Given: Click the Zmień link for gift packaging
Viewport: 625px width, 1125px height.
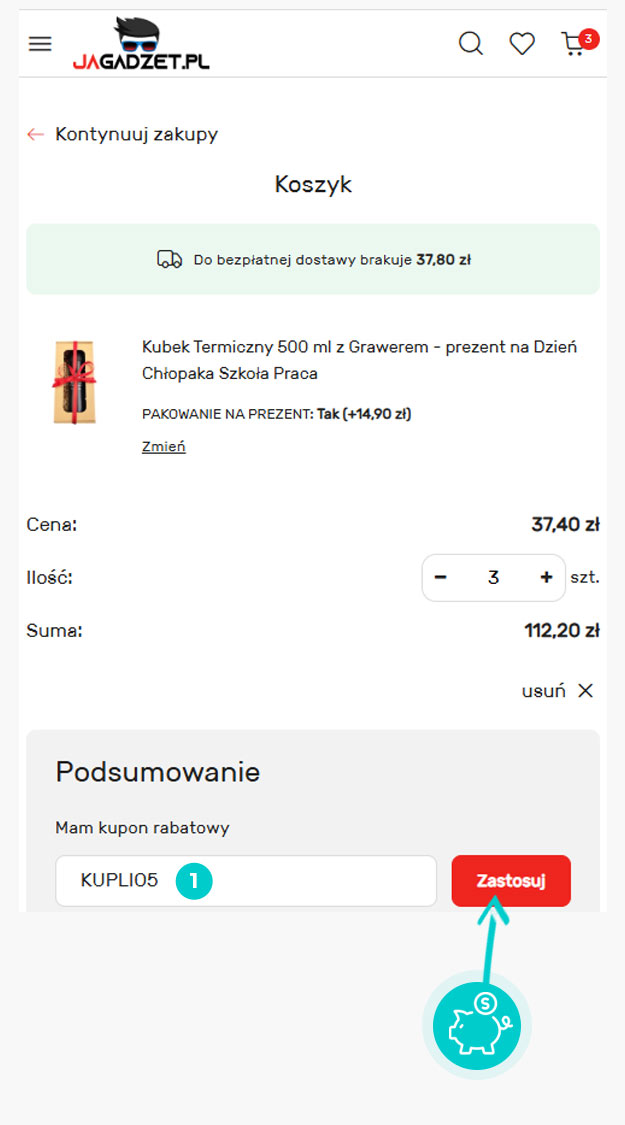Looking at the screenshot, I should pos(164,447).
